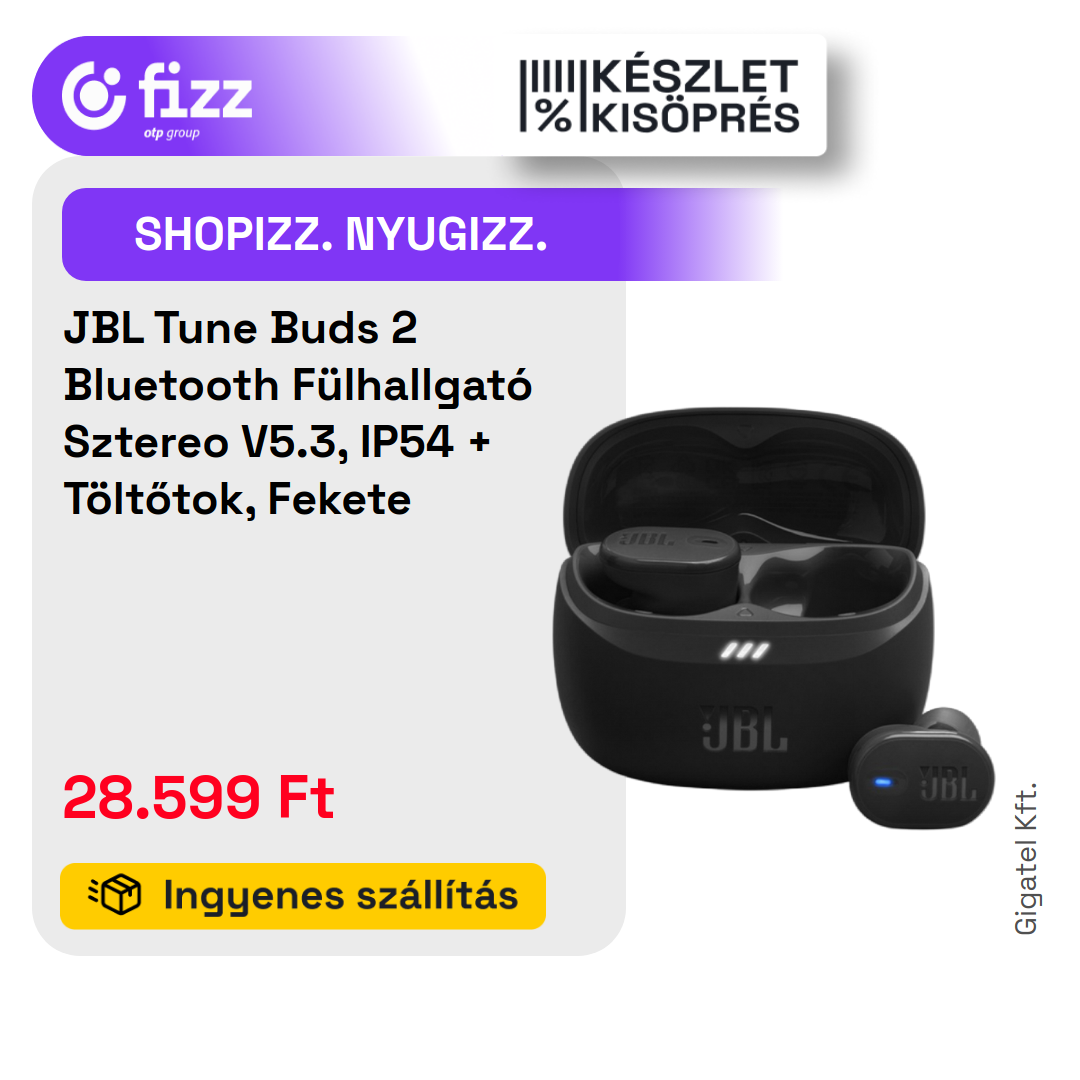Click the otp group label
This screenshot has width=1080, height=1080.
172,133
